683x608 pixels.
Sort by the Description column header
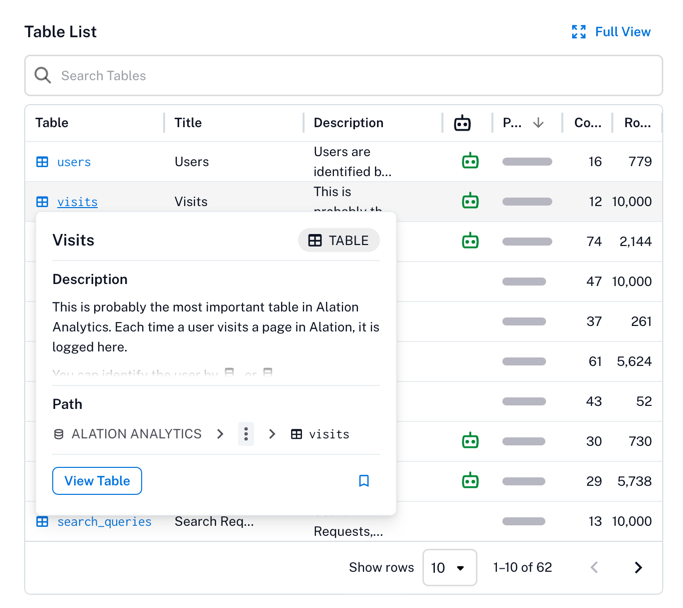click(x=348, y=123)
